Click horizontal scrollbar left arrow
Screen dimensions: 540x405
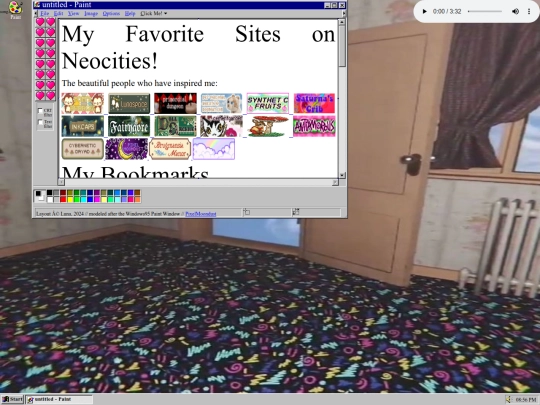[x=61, y=182]
